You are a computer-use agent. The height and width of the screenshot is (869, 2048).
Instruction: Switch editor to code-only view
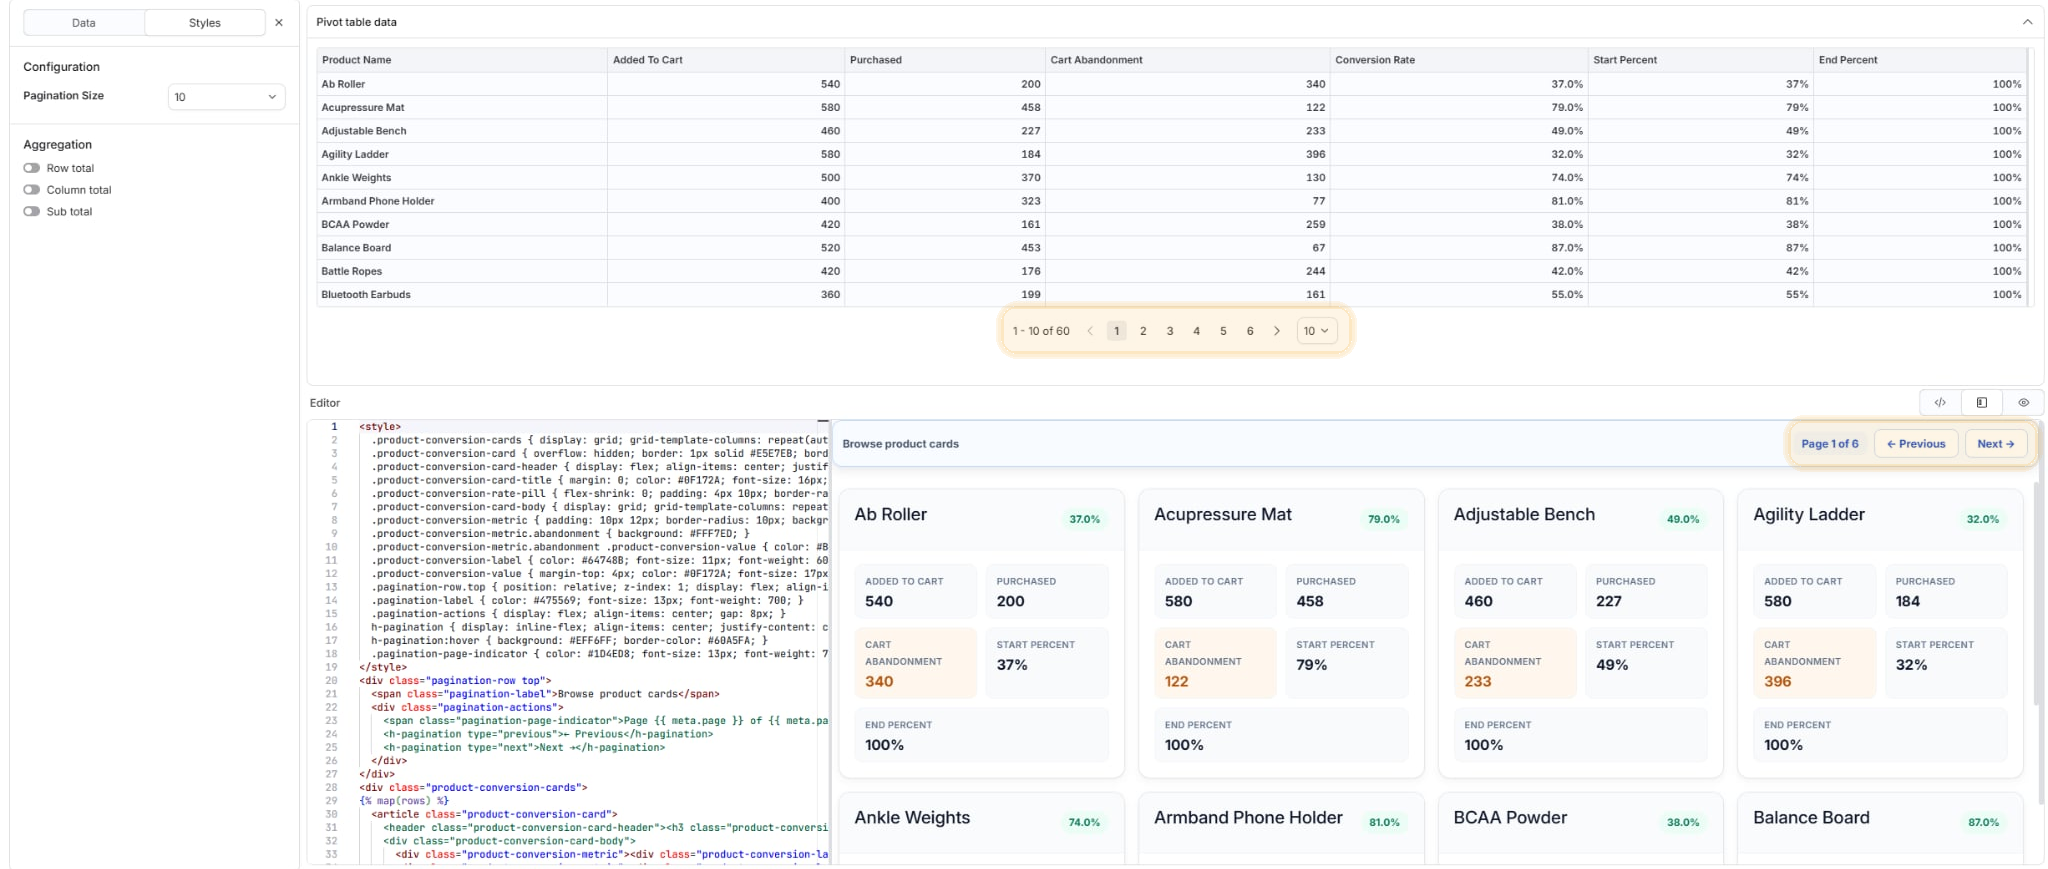[1940, 402]
